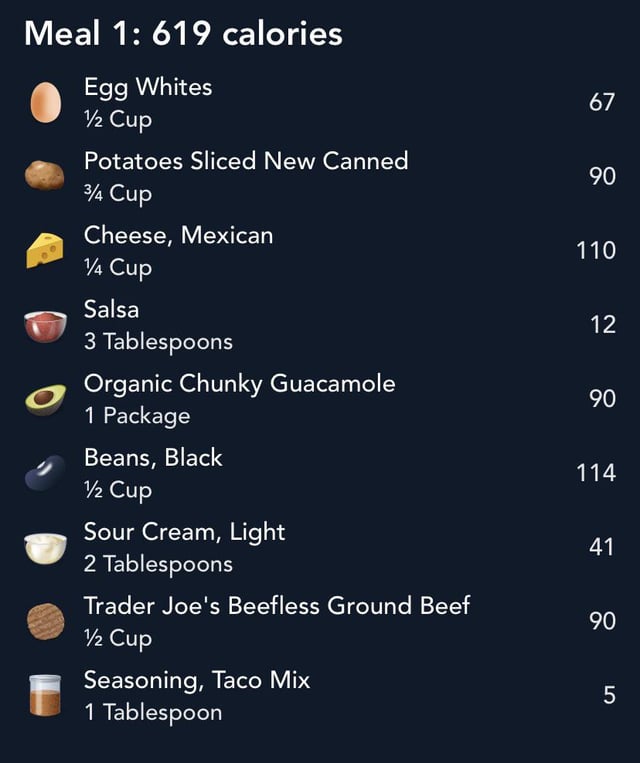The image size is (640, 763).
Task: Tap the taco seasoning jar icon
Action: [x=45, y=695]
